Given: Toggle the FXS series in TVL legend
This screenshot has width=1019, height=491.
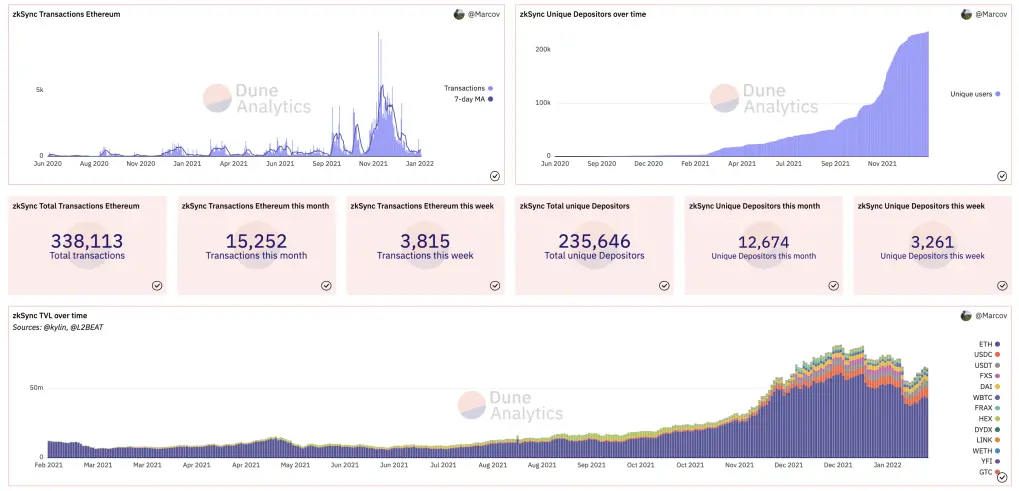Looking at the screenshot, I should (989, 376).
